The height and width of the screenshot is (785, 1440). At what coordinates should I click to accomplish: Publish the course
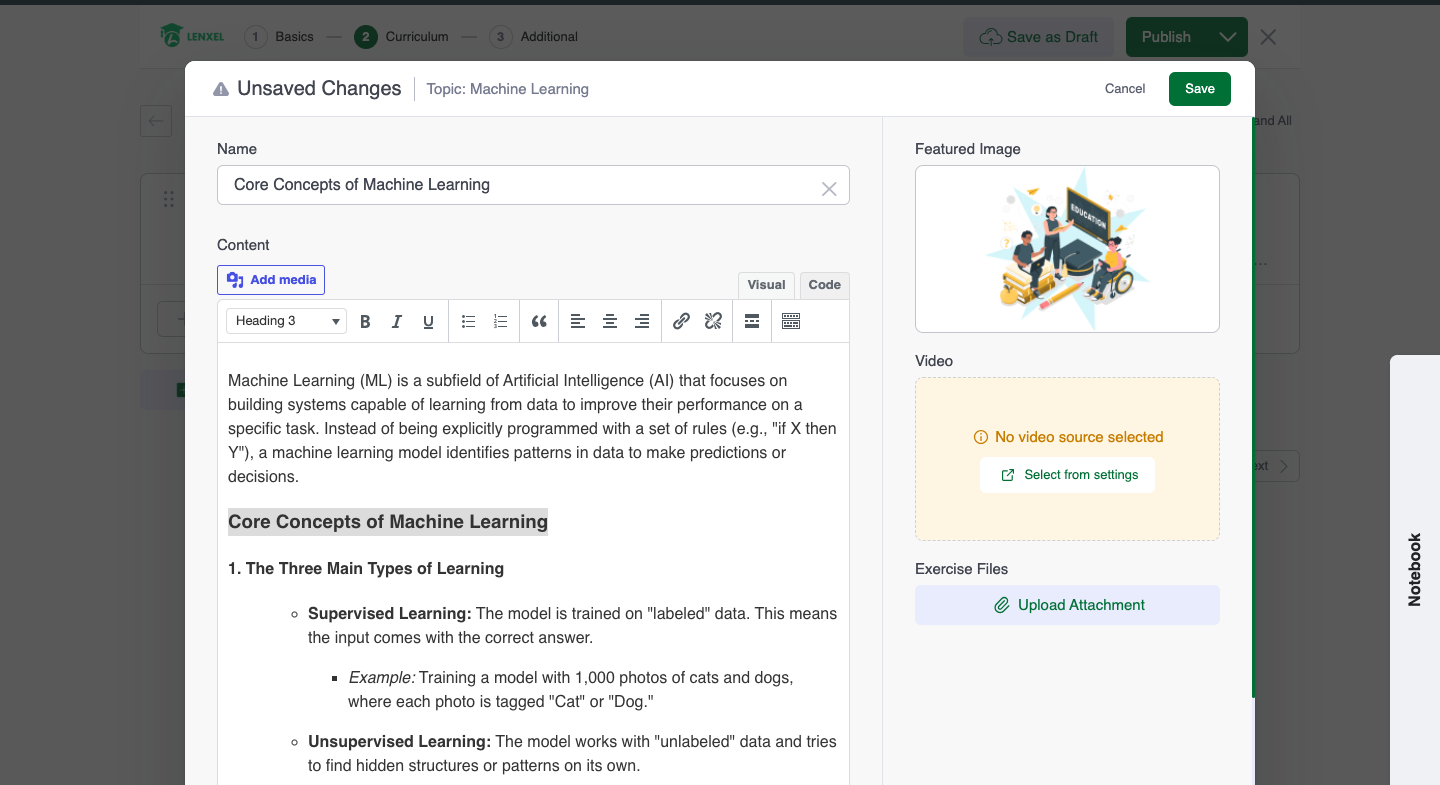click(1167, 37)
